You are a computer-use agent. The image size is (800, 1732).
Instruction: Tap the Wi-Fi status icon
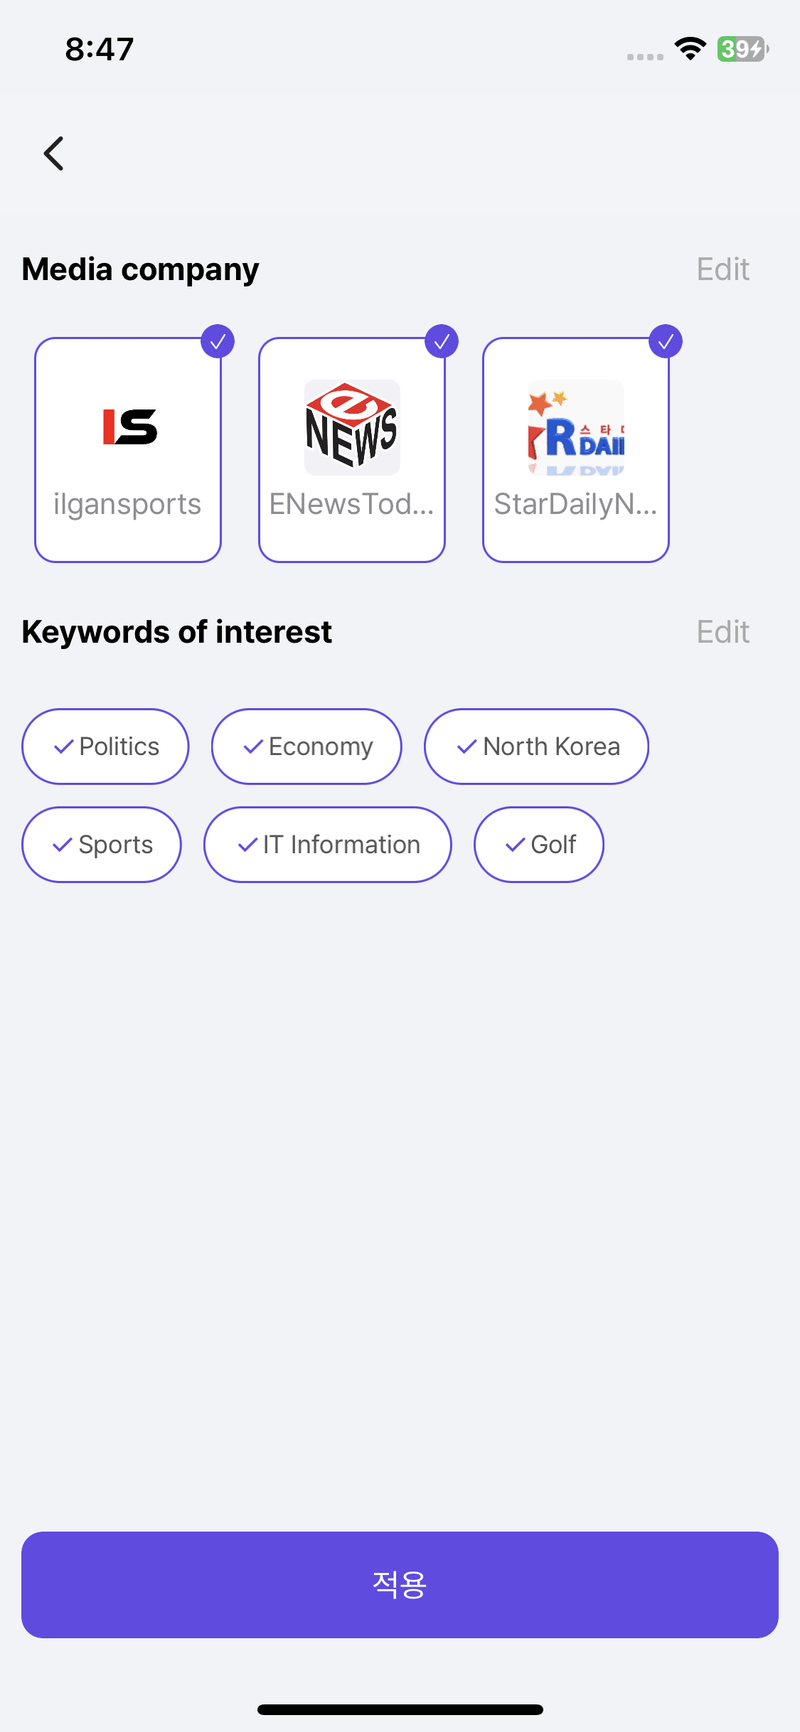click(x=690, y=49)
